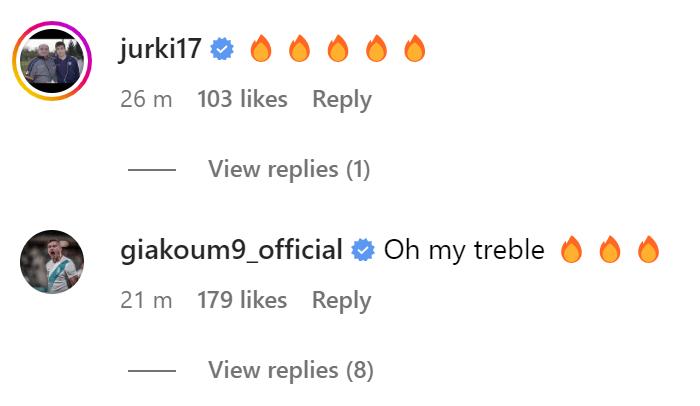This screenshot has height=406, width=700.
Task: Reply to giakoum9_official's comment
Action: [342, 301]
